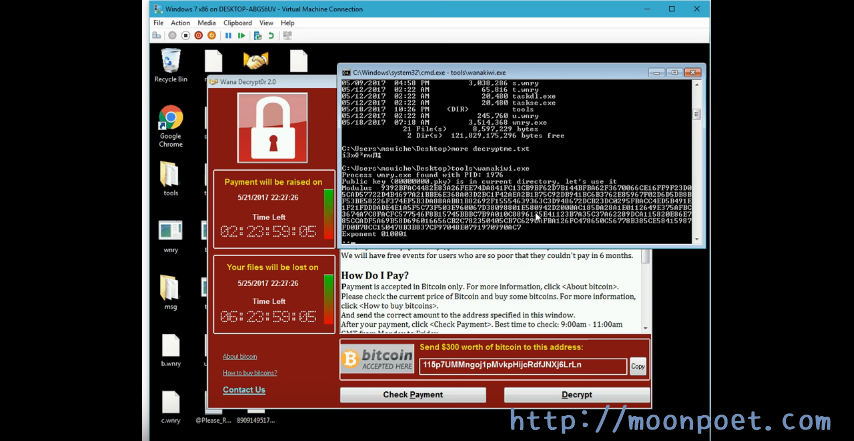The height and width of the screenshot is (441, 854).
Task: Click the files-lost countdown progress bar
Action: 328,299
